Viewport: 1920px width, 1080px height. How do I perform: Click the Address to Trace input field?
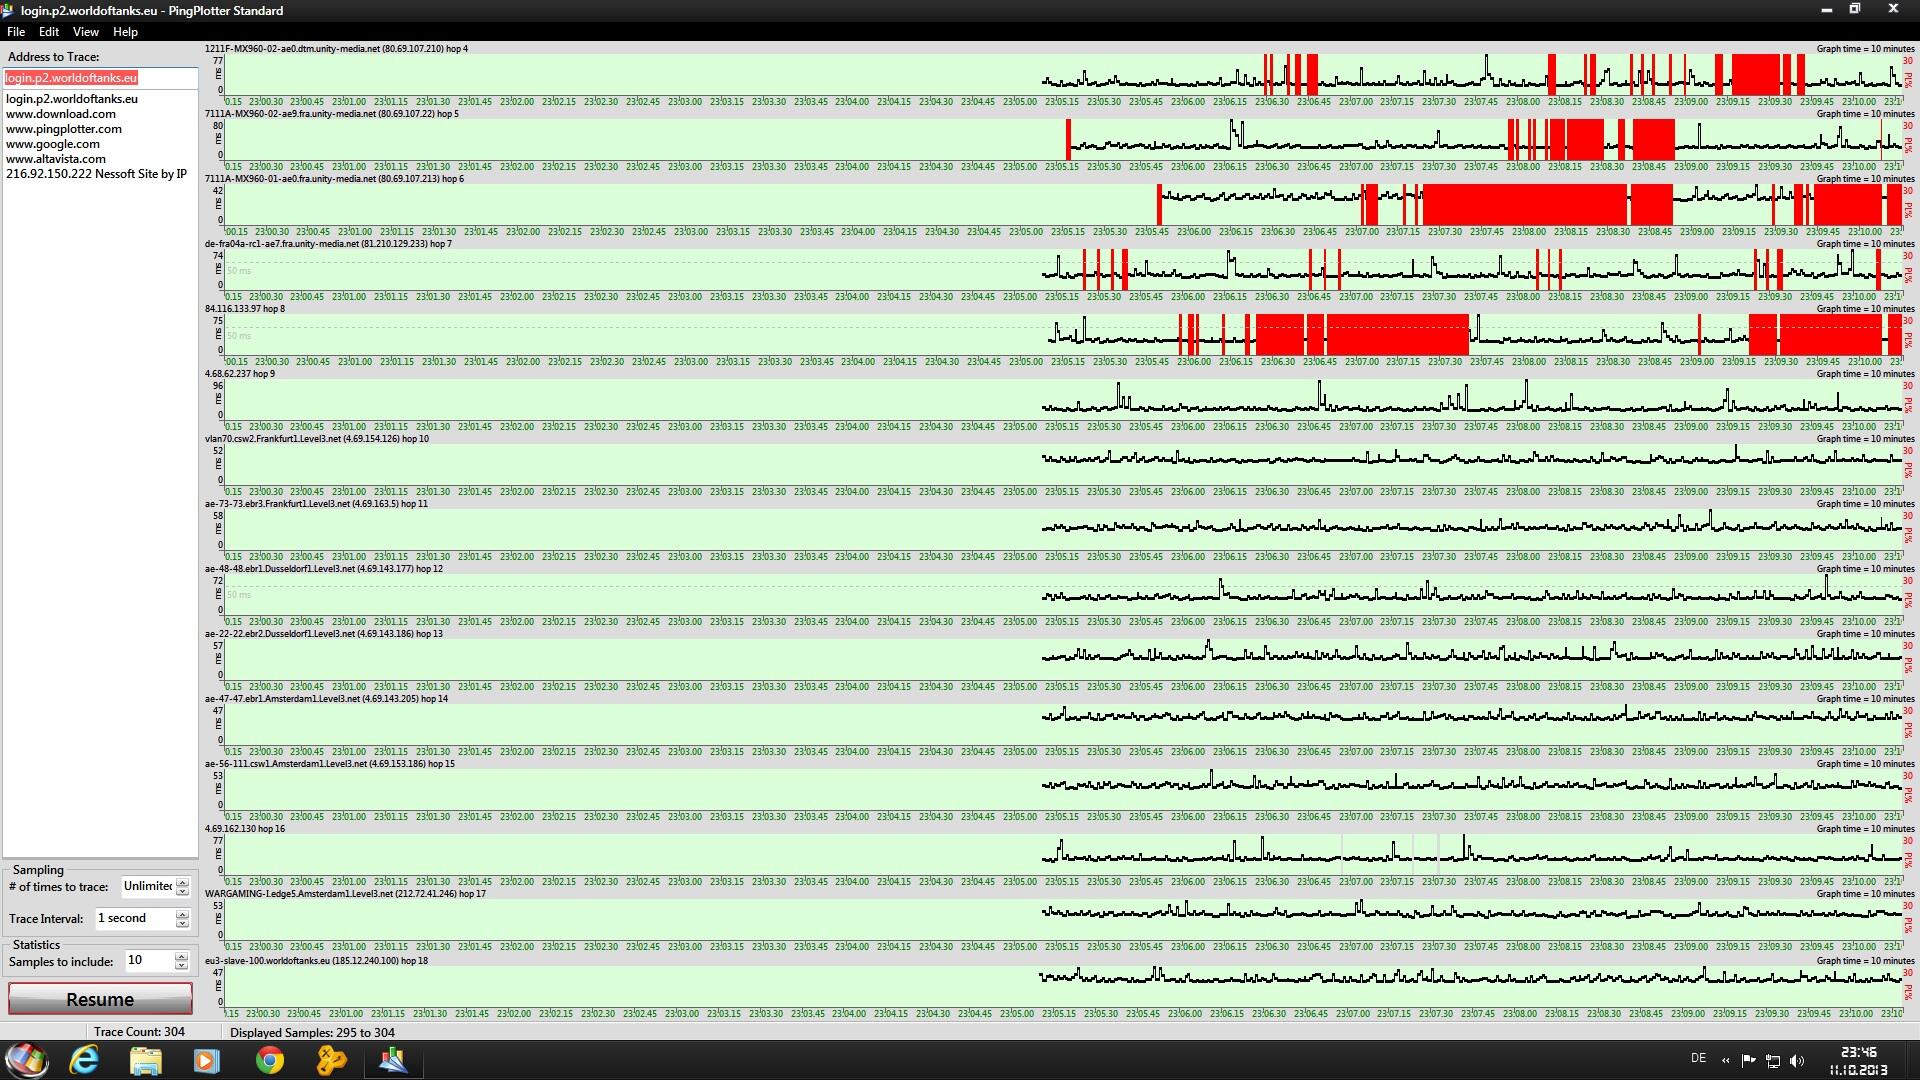tap(100, 78)
